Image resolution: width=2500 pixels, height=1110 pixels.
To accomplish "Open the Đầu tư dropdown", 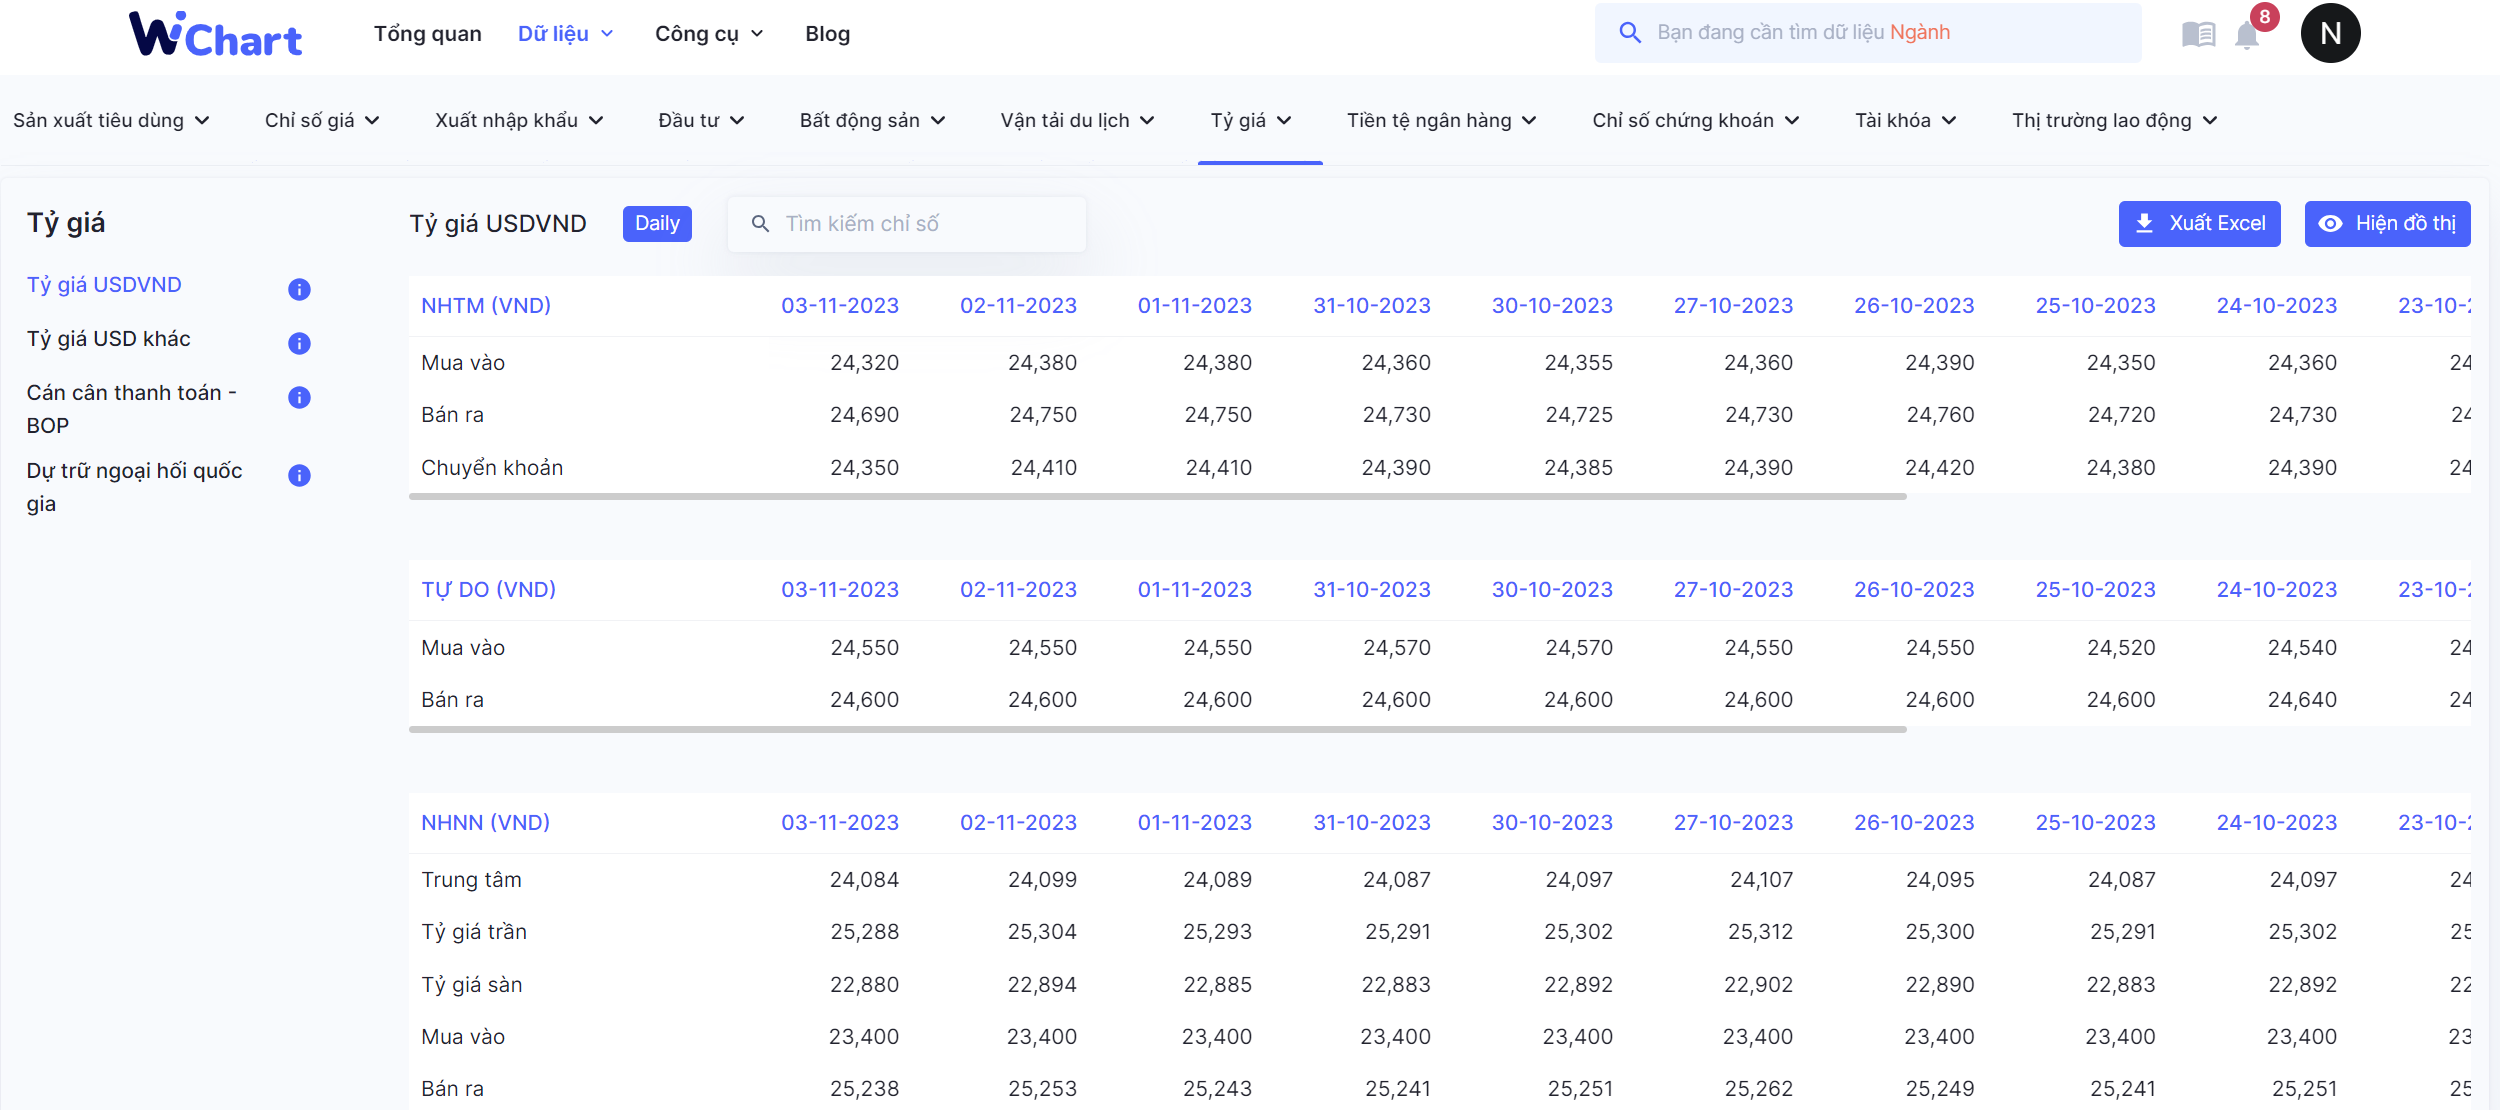I will pyautogui.click(x=701, y=120).
